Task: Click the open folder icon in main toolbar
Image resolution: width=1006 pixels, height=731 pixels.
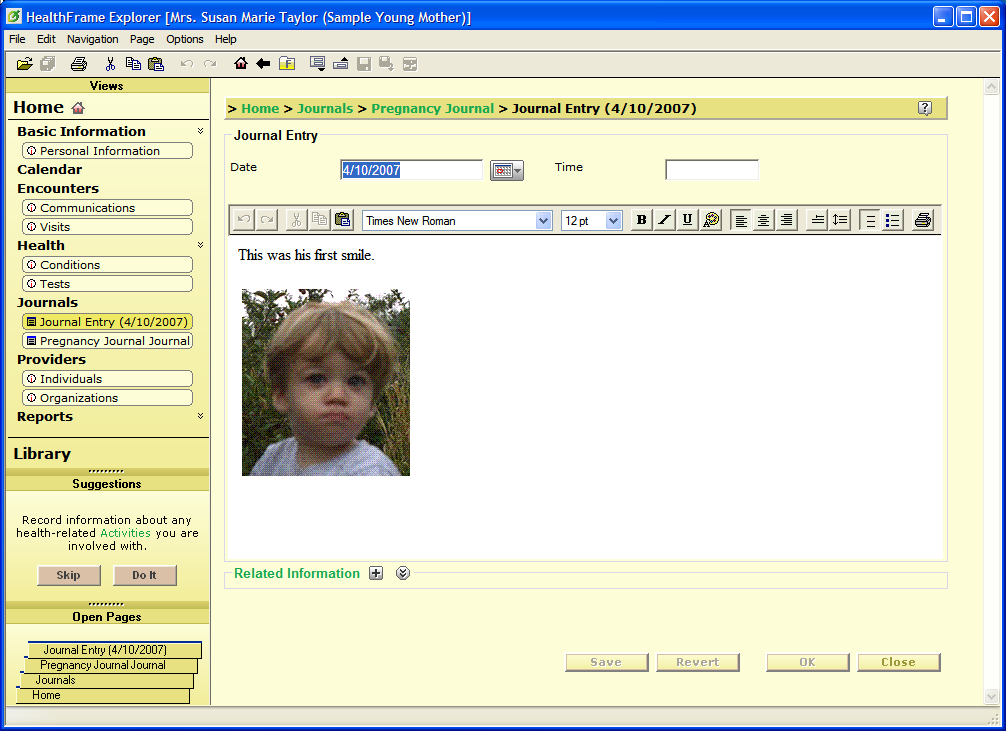Action: (x=24, y=64)
